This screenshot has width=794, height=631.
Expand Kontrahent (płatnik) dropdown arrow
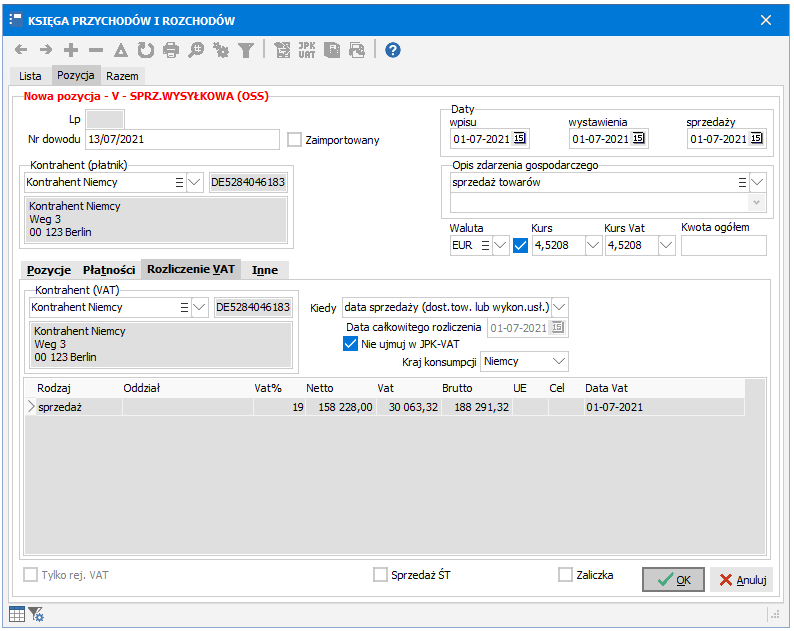point(194,182)
